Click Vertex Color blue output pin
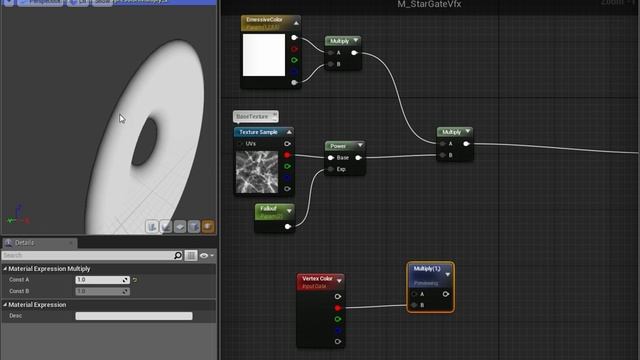Viewport: 640px width, 360px height. tap(338, 330)
